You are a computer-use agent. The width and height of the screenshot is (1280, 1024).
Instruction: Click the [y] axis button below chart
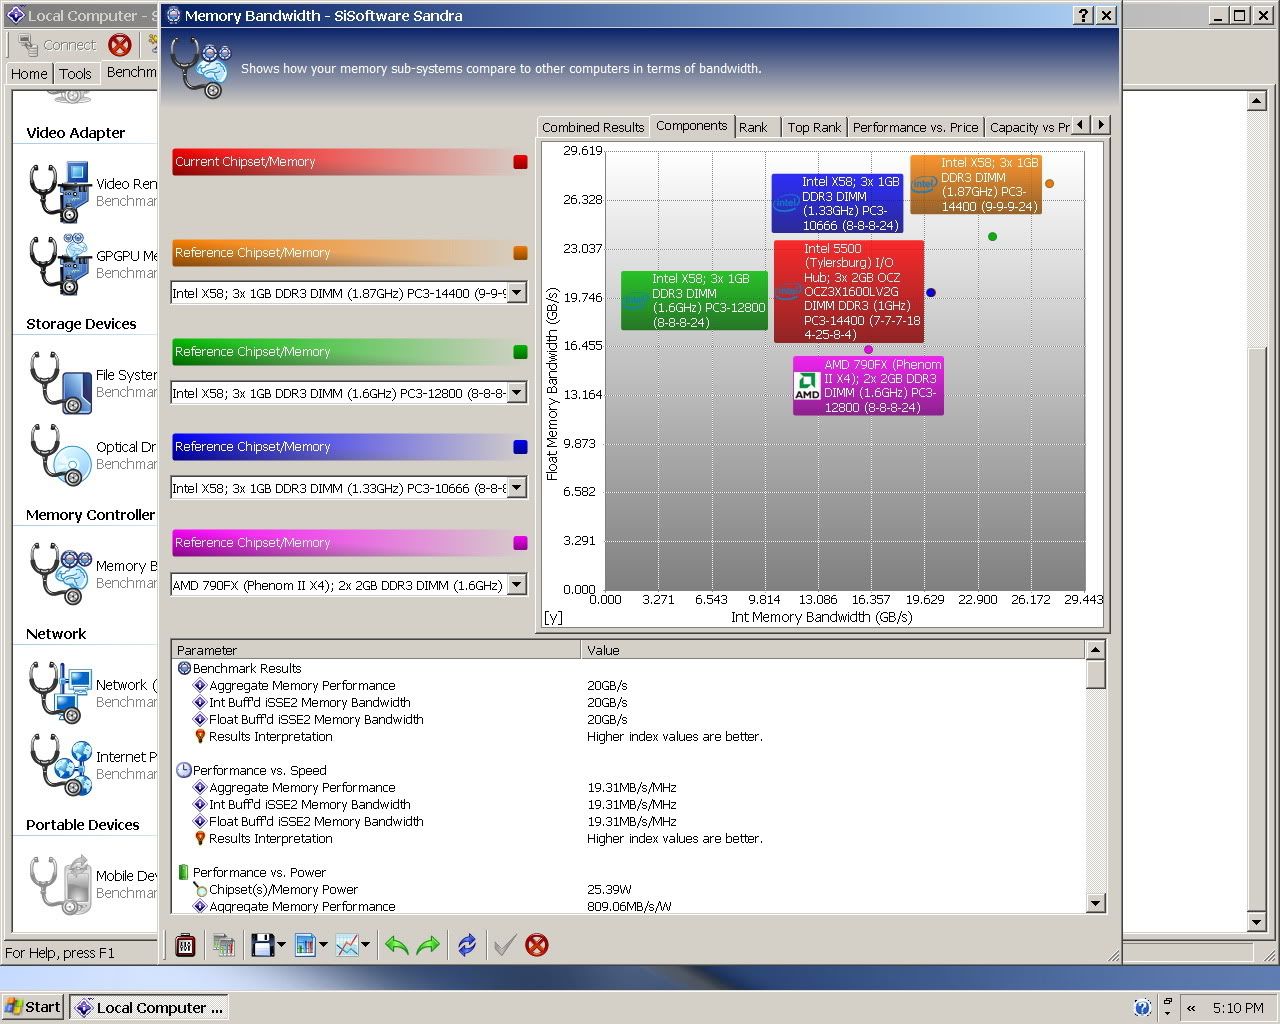pyautogui.click(x=553, y=617)
